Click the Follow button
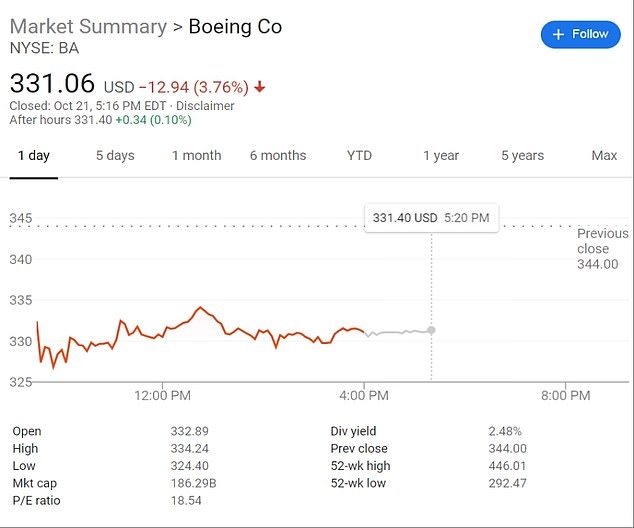 [x=580, y=34]
